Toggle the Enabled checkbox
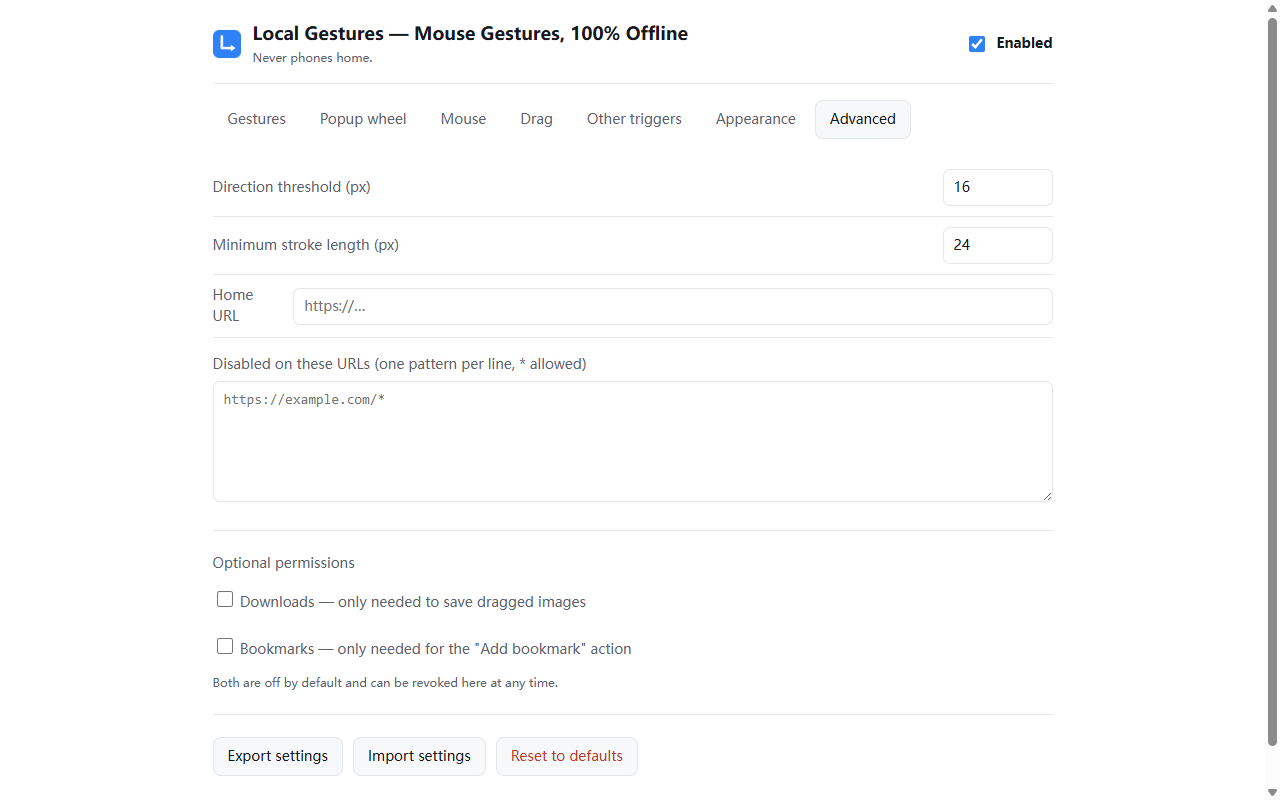The width and height of the screenshot is (1280, 800). pyautogui.click(x=977, y=44)
